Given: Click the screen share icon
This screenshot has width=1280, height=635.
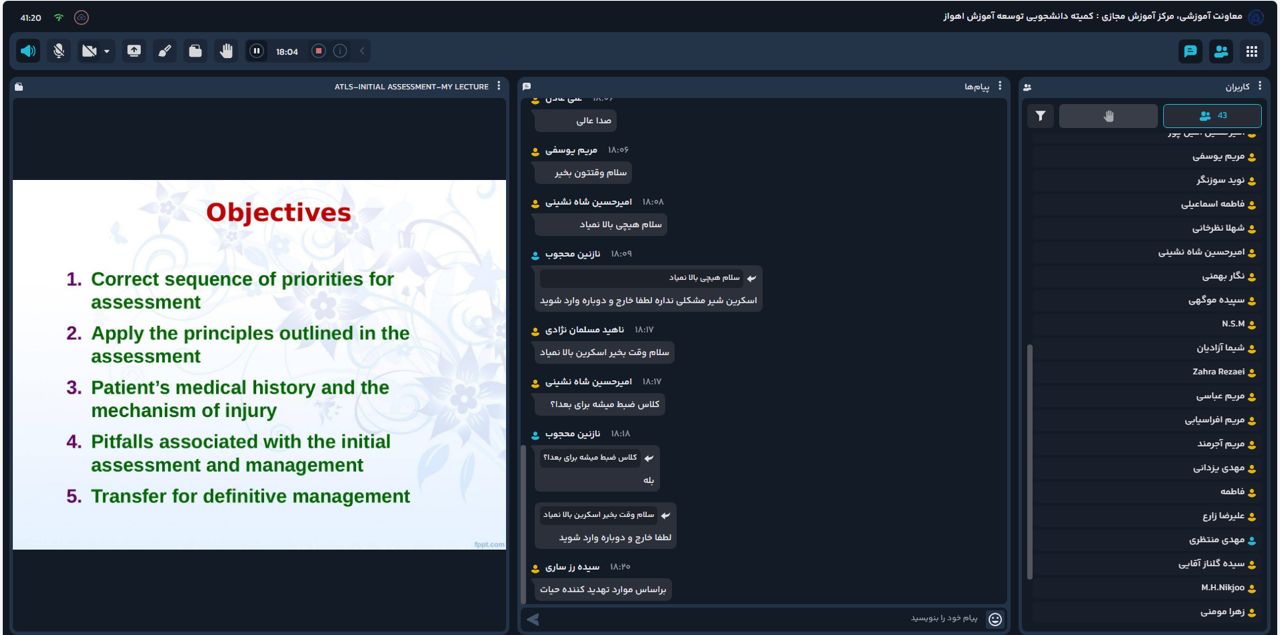Looking at the screenshot, I should [133, 51].
